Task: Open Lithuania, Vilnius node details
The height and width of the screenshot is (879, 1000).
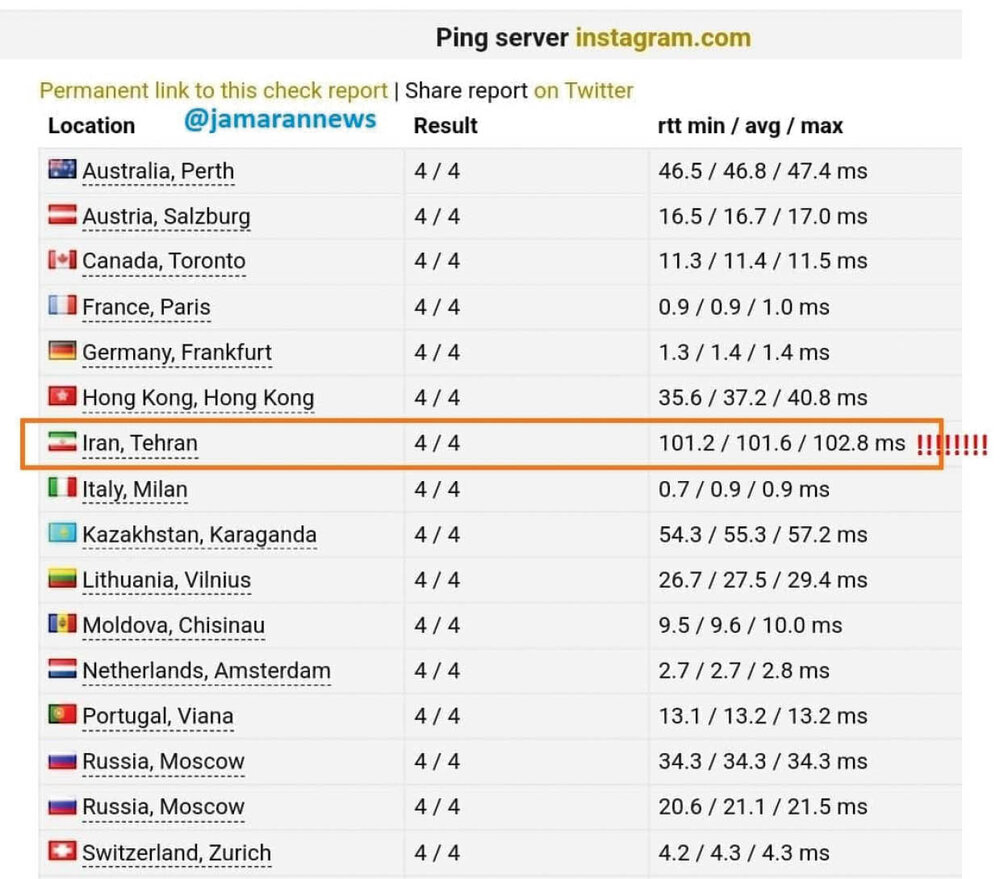Action: (166, 580)
